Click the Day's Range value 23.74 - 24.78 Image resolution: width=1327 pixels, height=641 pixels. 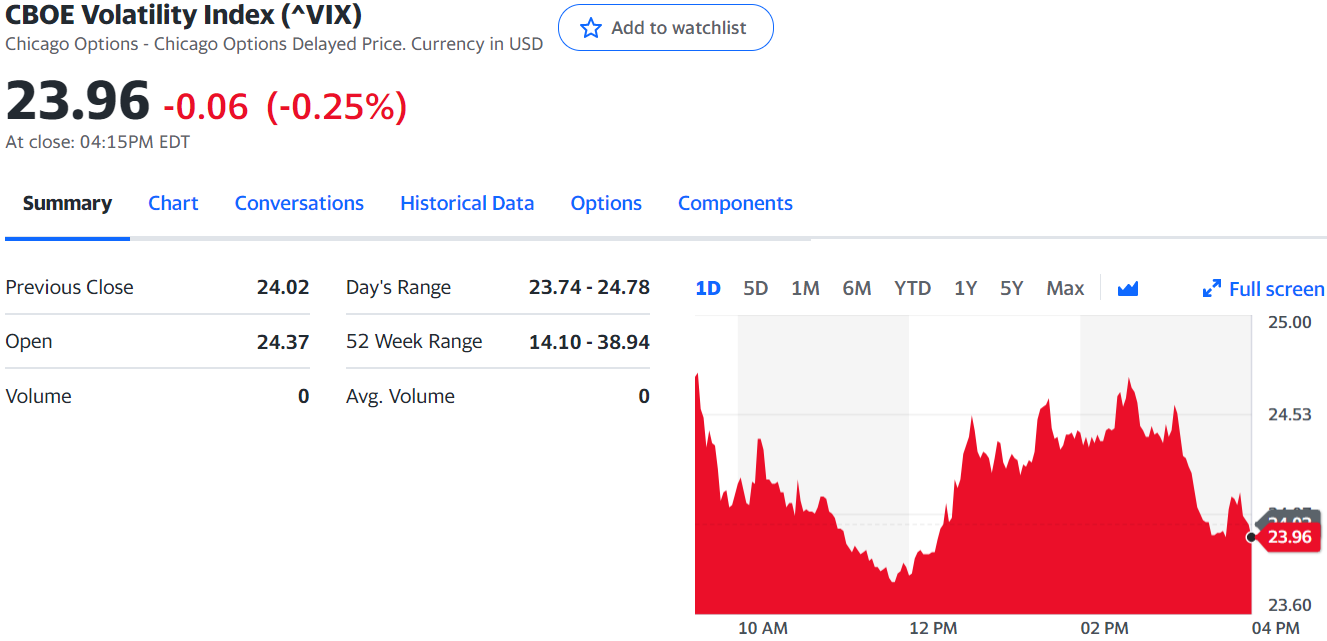pyautogui.click(x=589, y=287)
